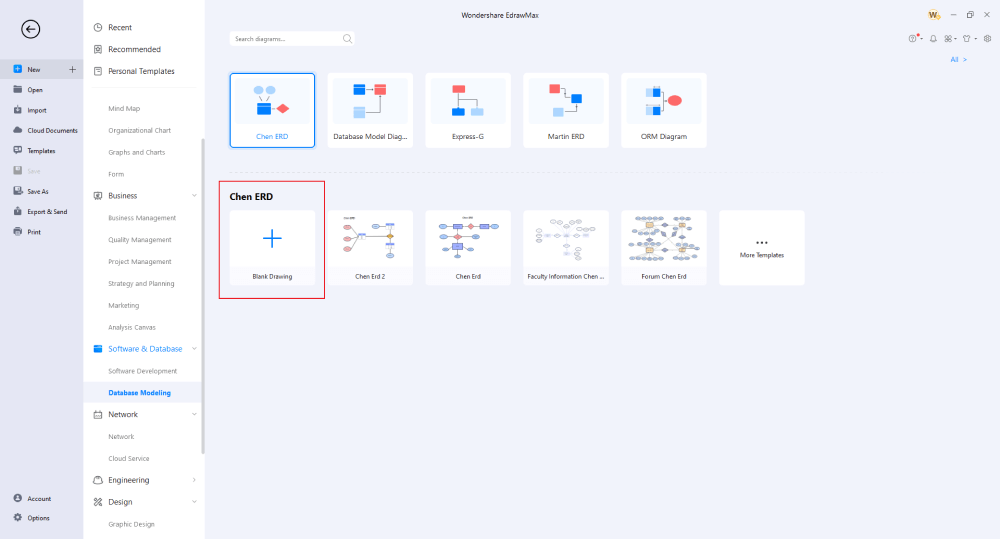Open the notifications bell

[x=933, y=39]
